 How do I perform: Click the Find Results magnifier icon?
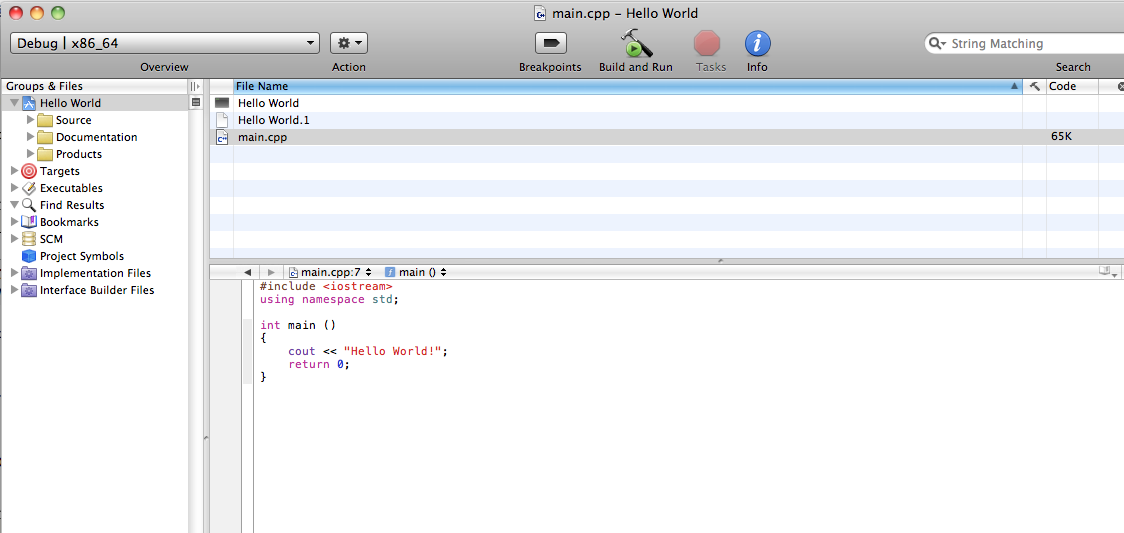(x=29, y=205)
